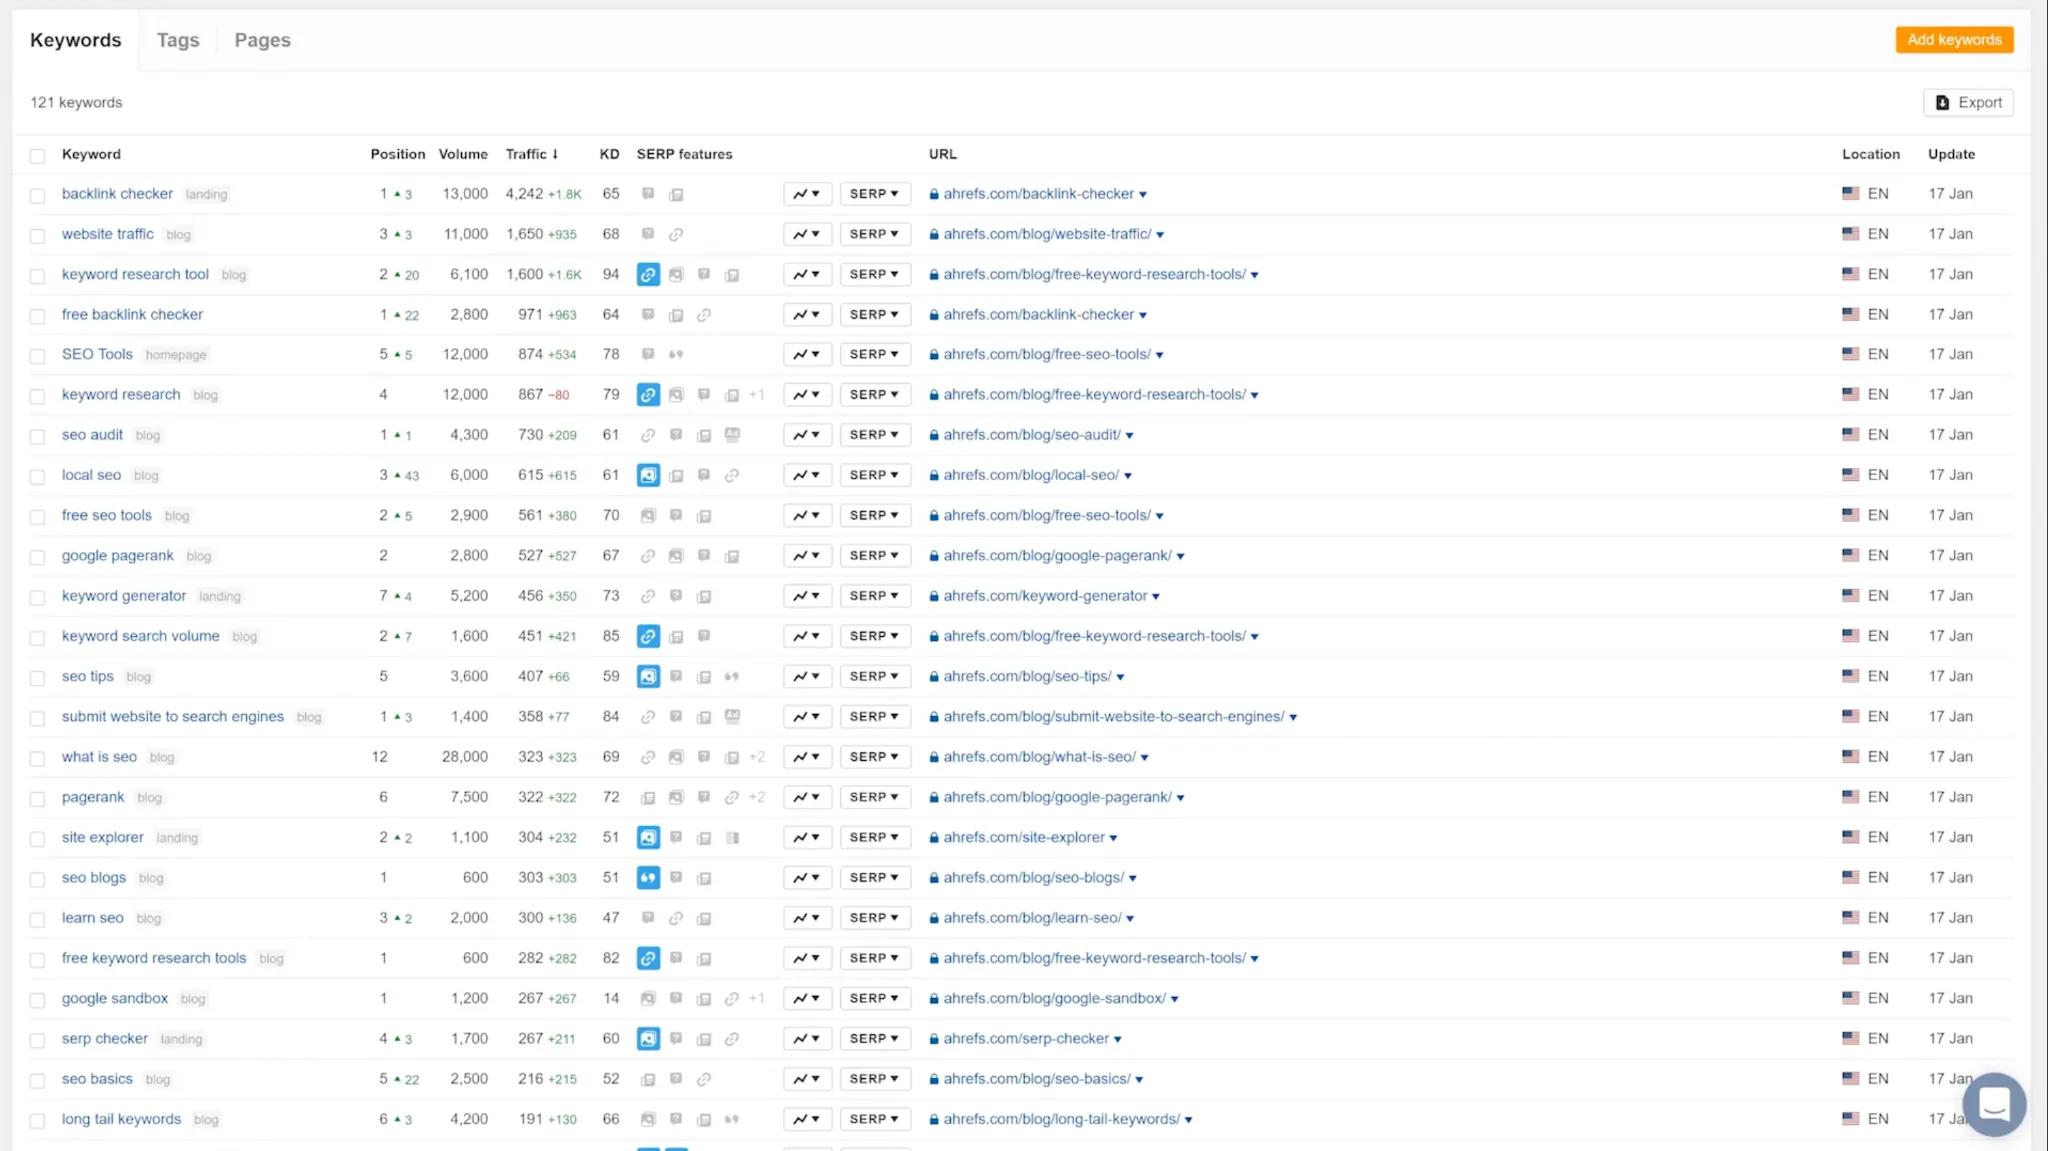This screenshot has height=1151, width=2048.
Task: Open the chat widget bubble icon
Action: click(x=1994, y=1104)
